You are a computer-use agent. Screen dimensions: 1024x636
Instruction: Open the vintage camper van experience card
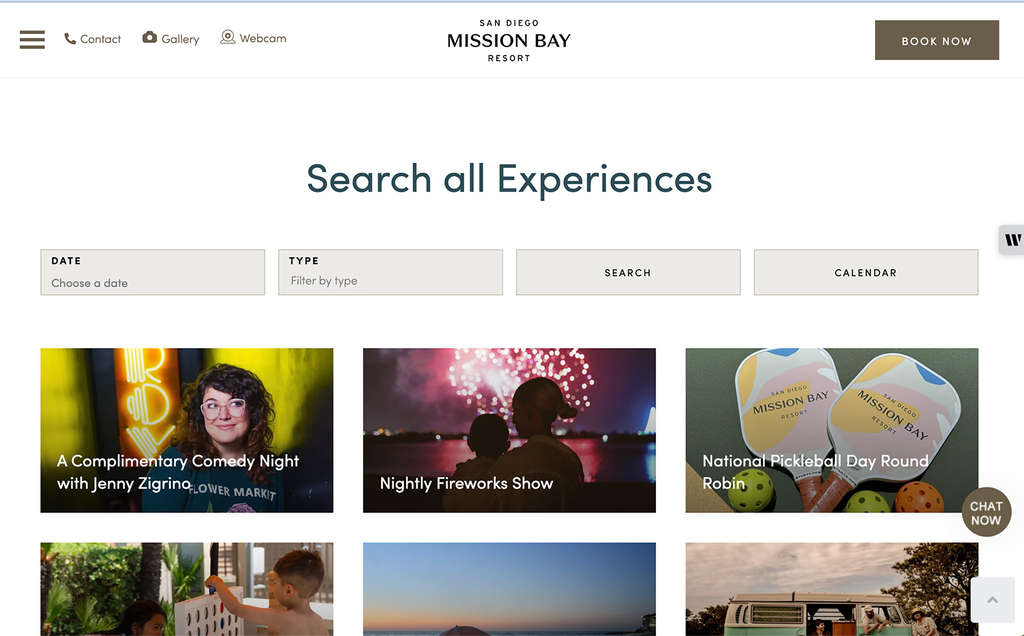[832, 589]
